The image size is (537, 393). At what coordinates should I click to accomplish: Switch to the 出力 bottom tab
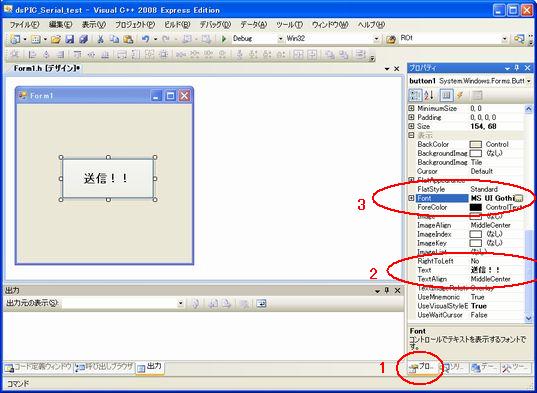pyautogui.click(x=150, y=368)
